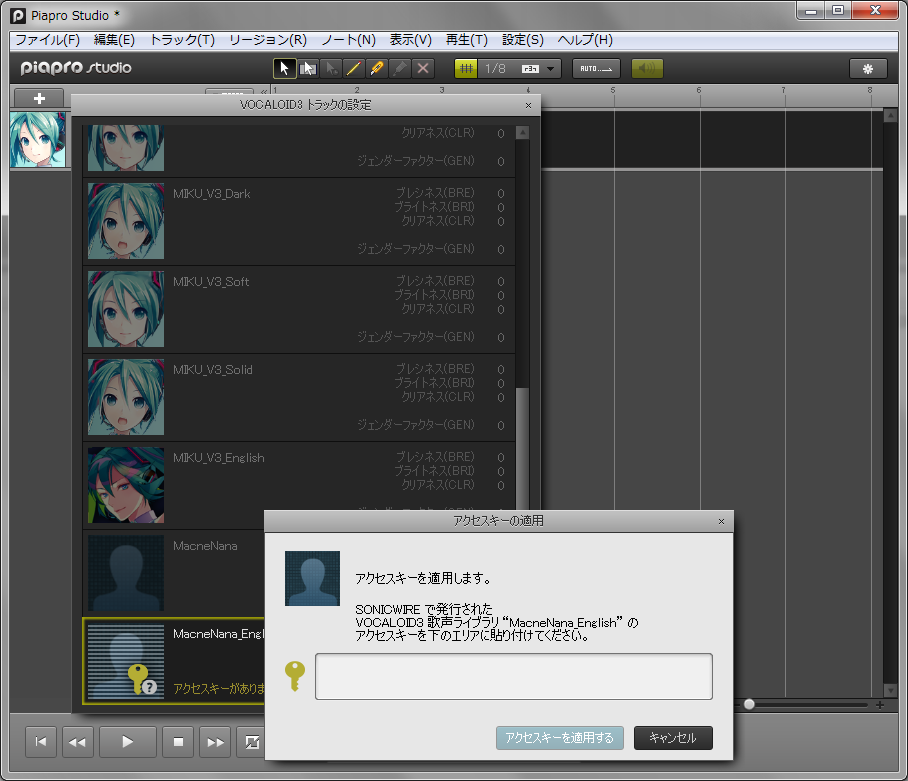908x781 pixels.
Task: Select the MIKU_V3_English singer portrait
Action: coord(126,485)
